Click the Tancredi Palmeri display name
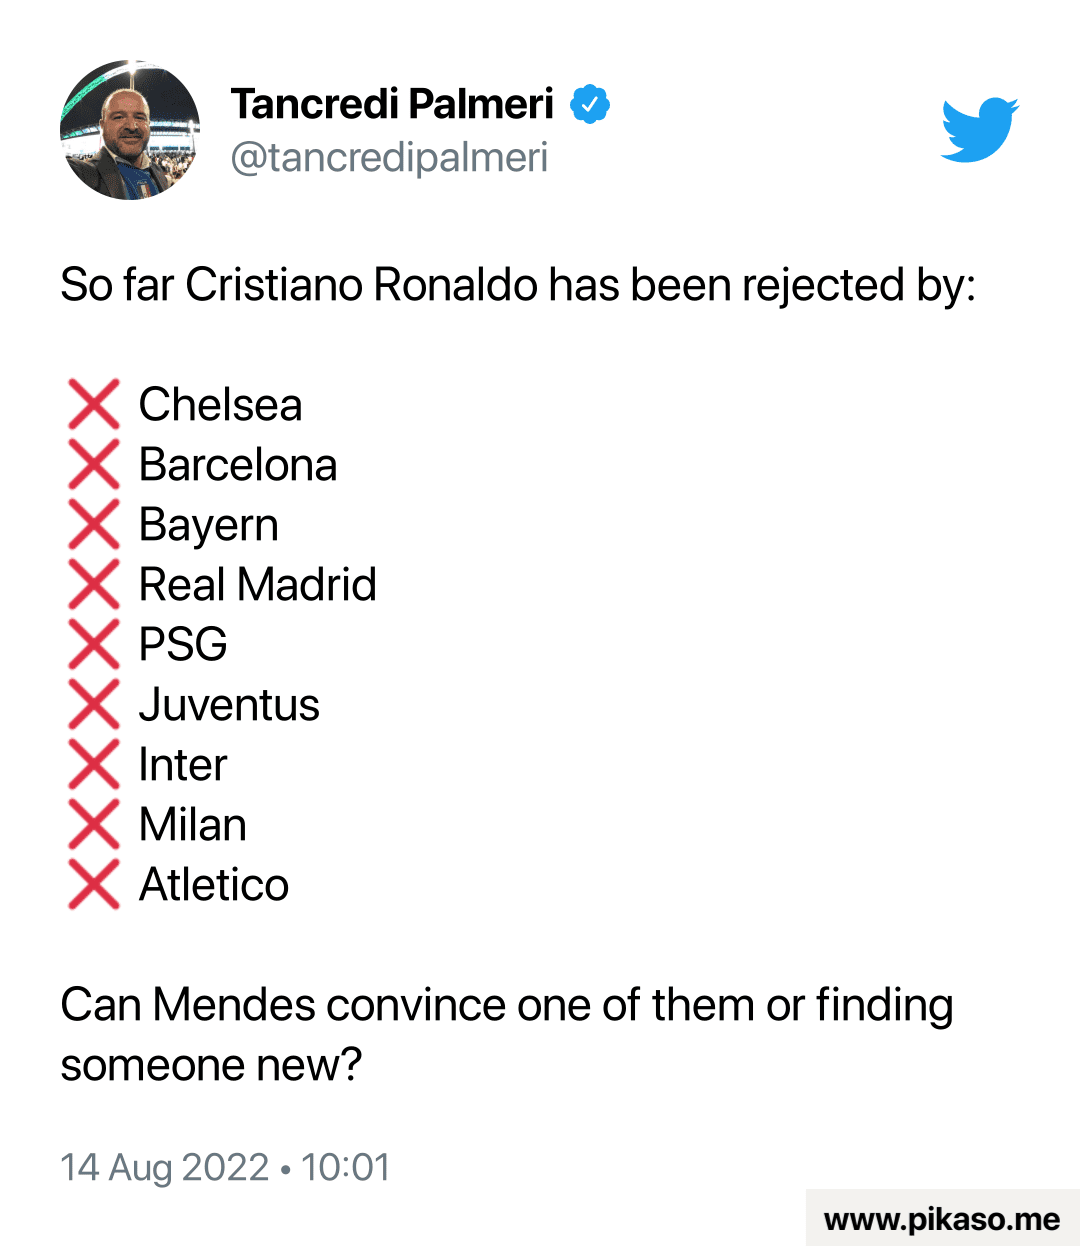This screenshot has height=1246, width=1080. click(x=392, y=104)
